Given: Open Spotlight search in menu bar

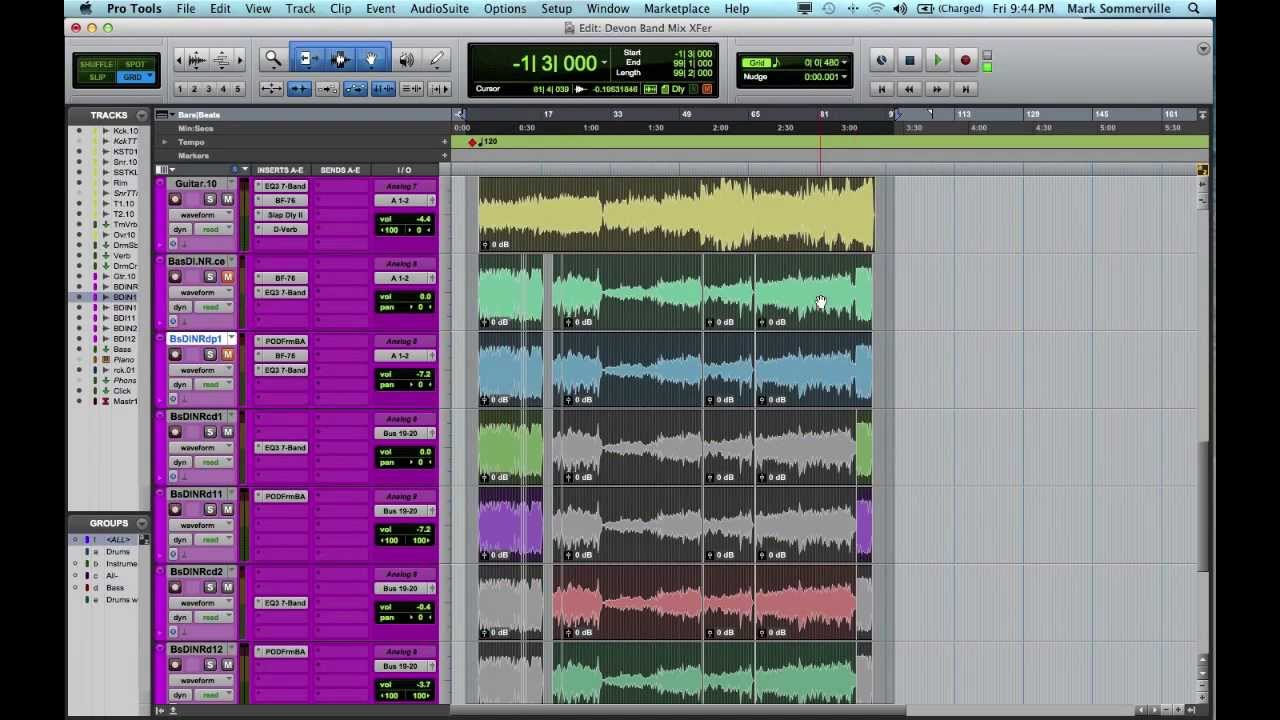Looking at the screenshot, I should [x=1194, y=9].
